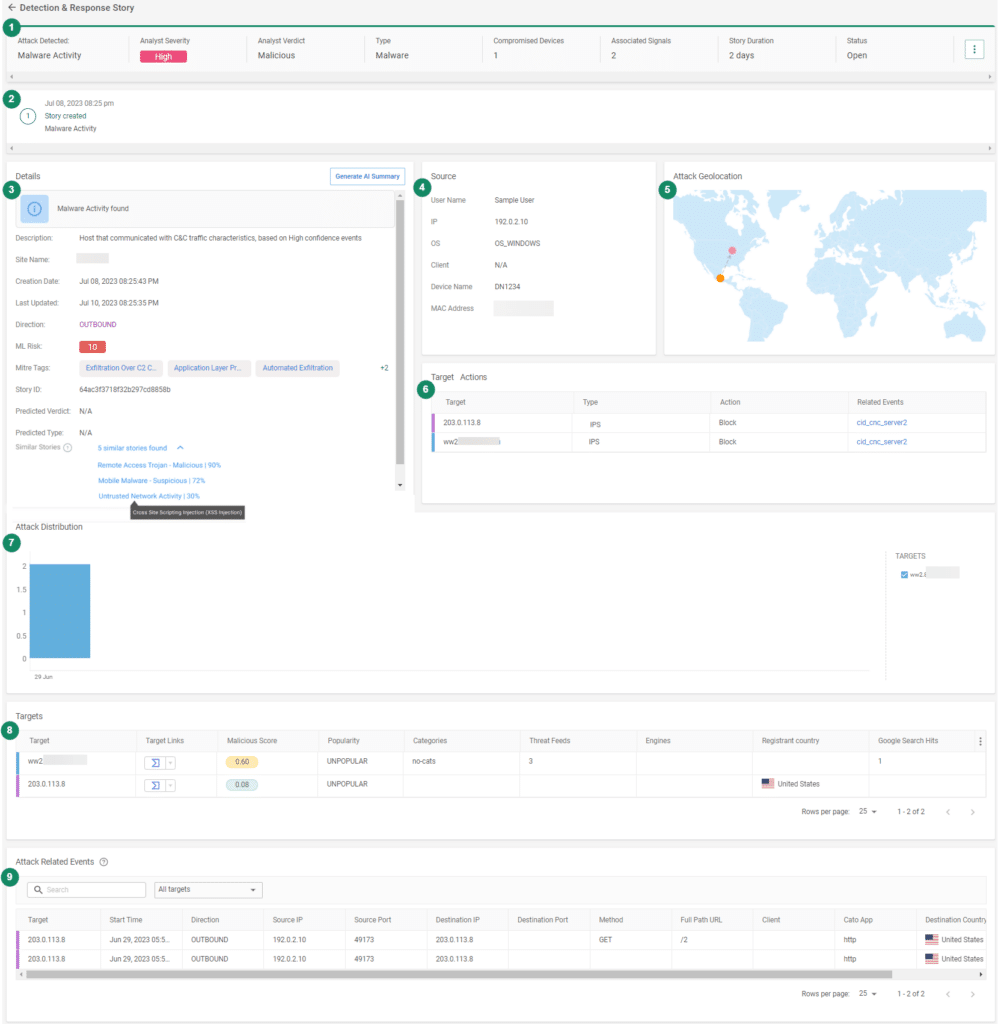Viewport: 998px width, 1024px height.
Task: Open the dropdown arrow beside the first Target Links button
Action: coord(170,764)
